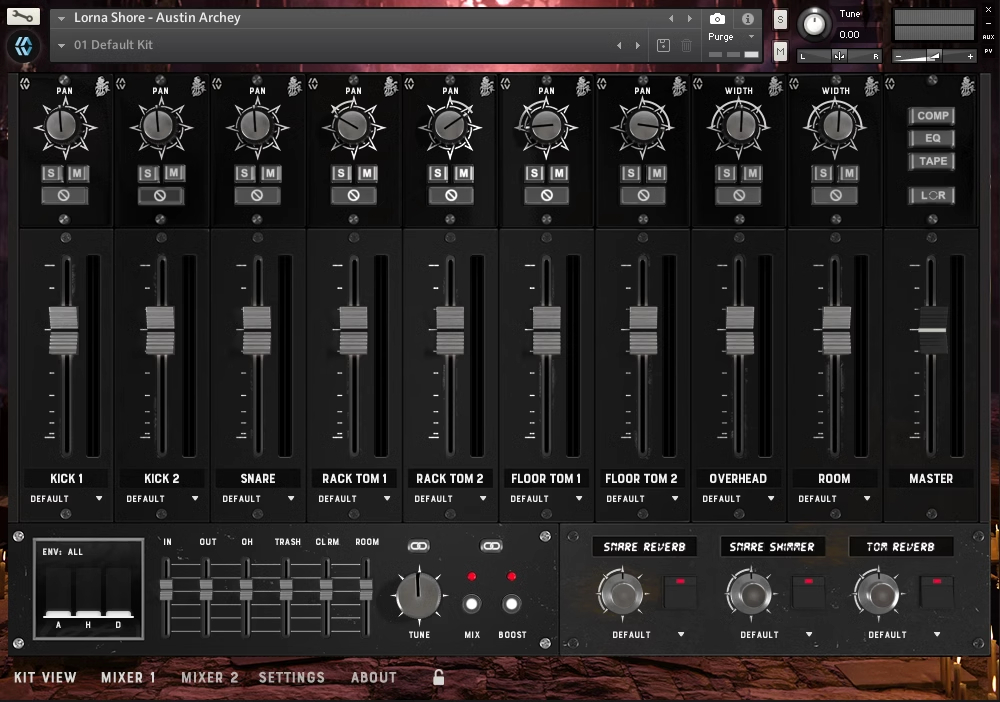Viewport: 1000px width, 702px height.
Task: Open the About tab
Action: pos(374,677)
